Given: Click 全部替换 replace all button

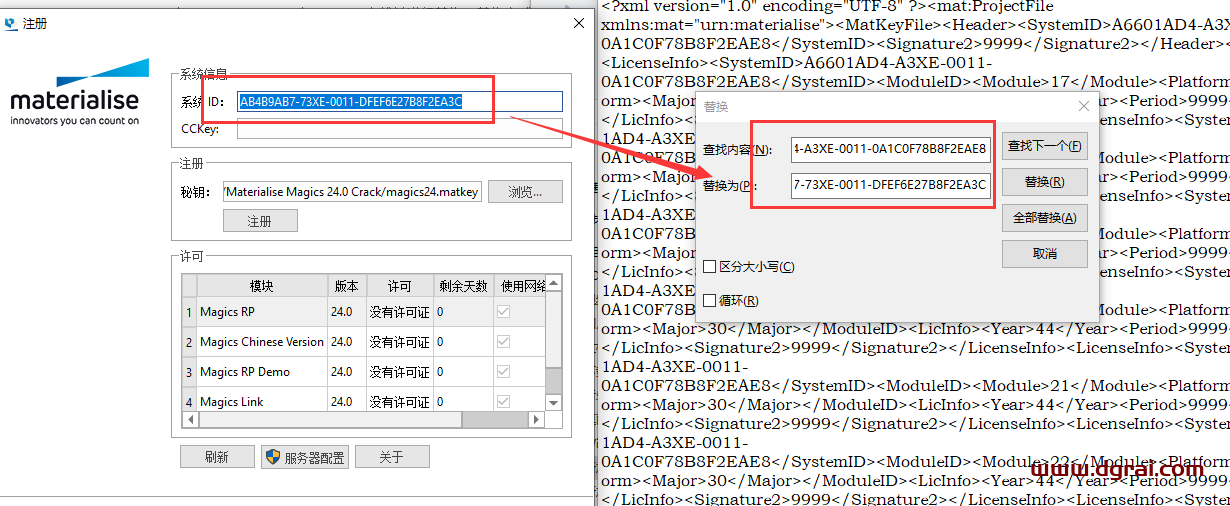Looking at the screenshot, I should 1044,218.
